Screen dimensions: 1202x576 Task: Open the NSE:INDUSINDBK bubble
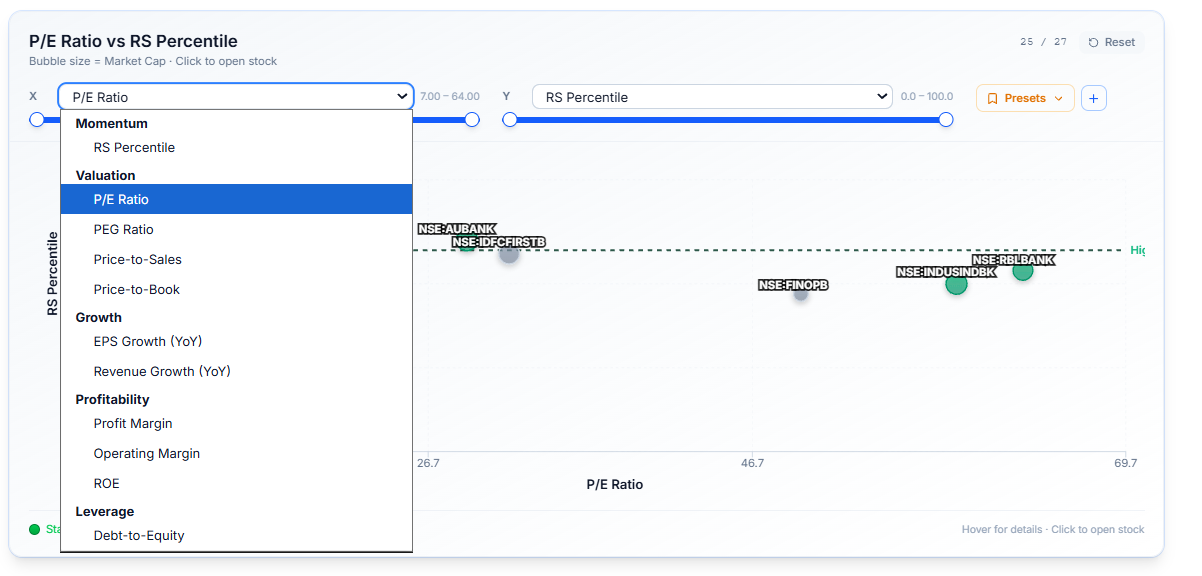click(x=957, y=284)
